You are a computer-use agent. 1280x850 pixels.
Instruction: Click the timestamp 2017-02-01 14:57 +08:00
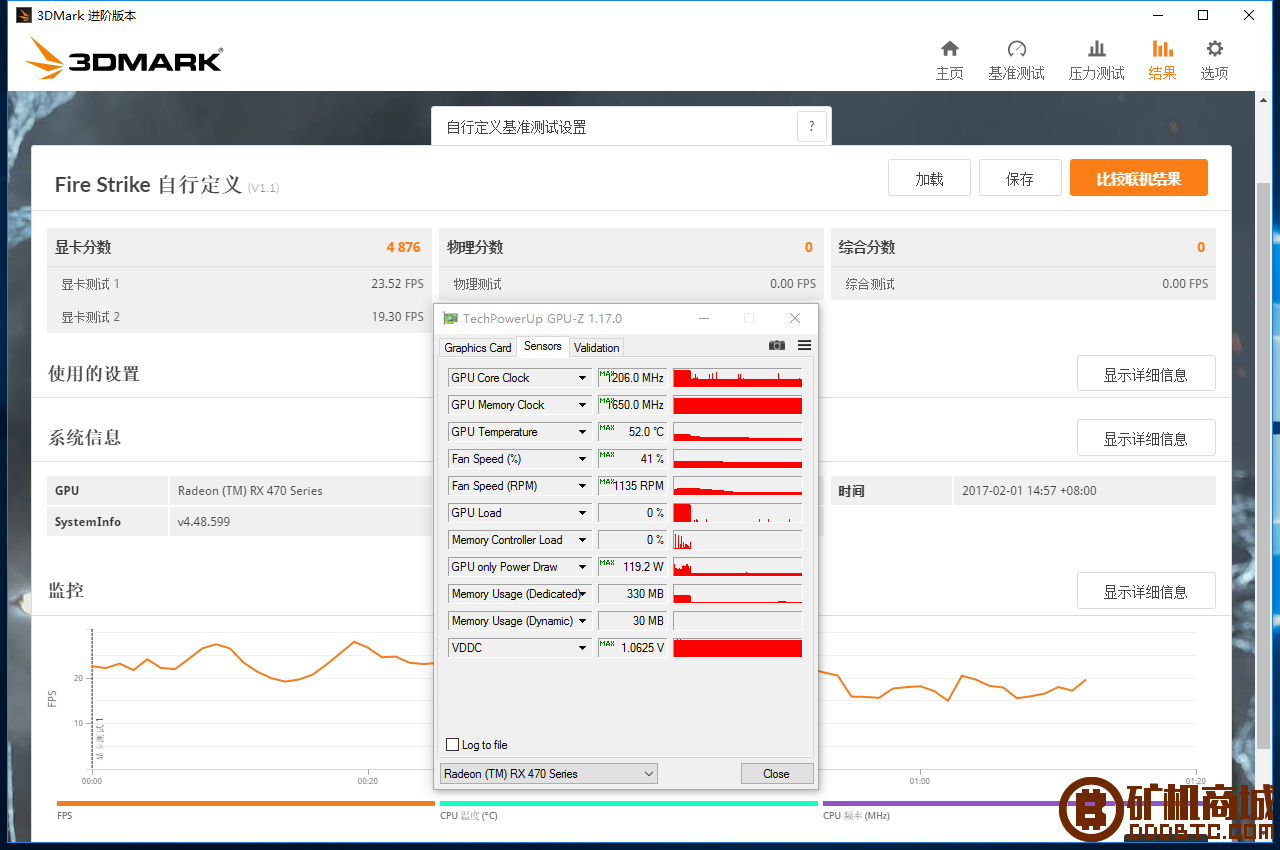pos(1029,491)
